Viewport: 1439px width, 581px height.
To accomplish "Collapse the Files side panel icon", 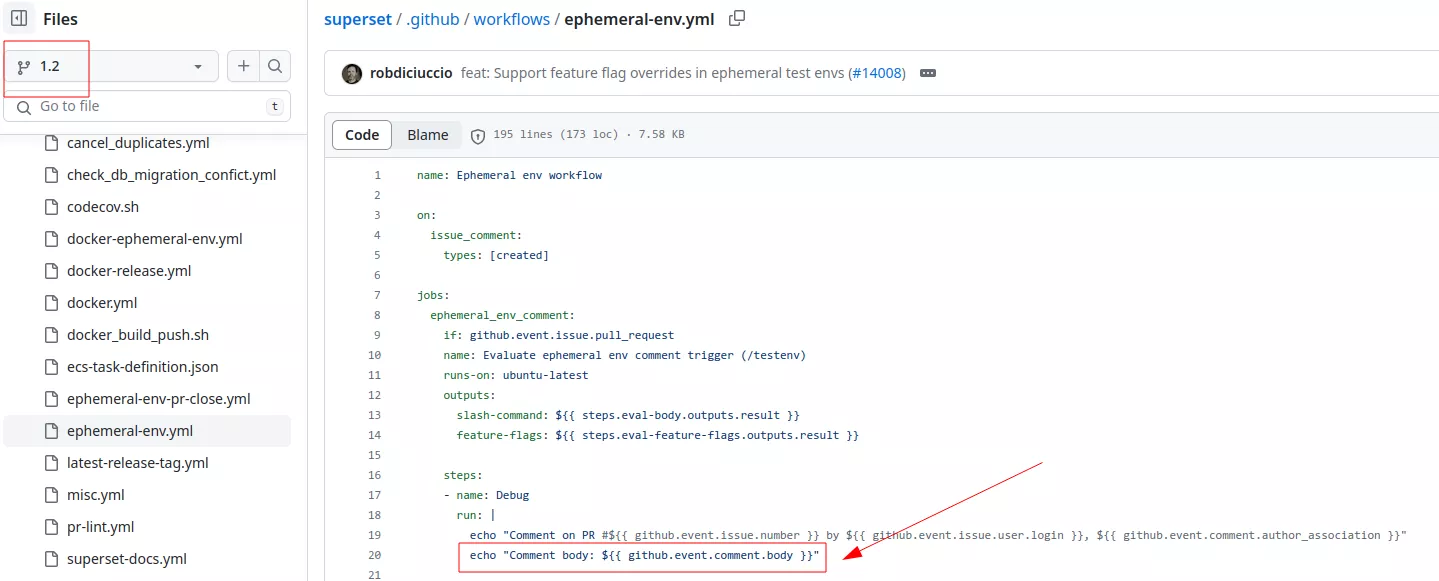I will (19, 18).
